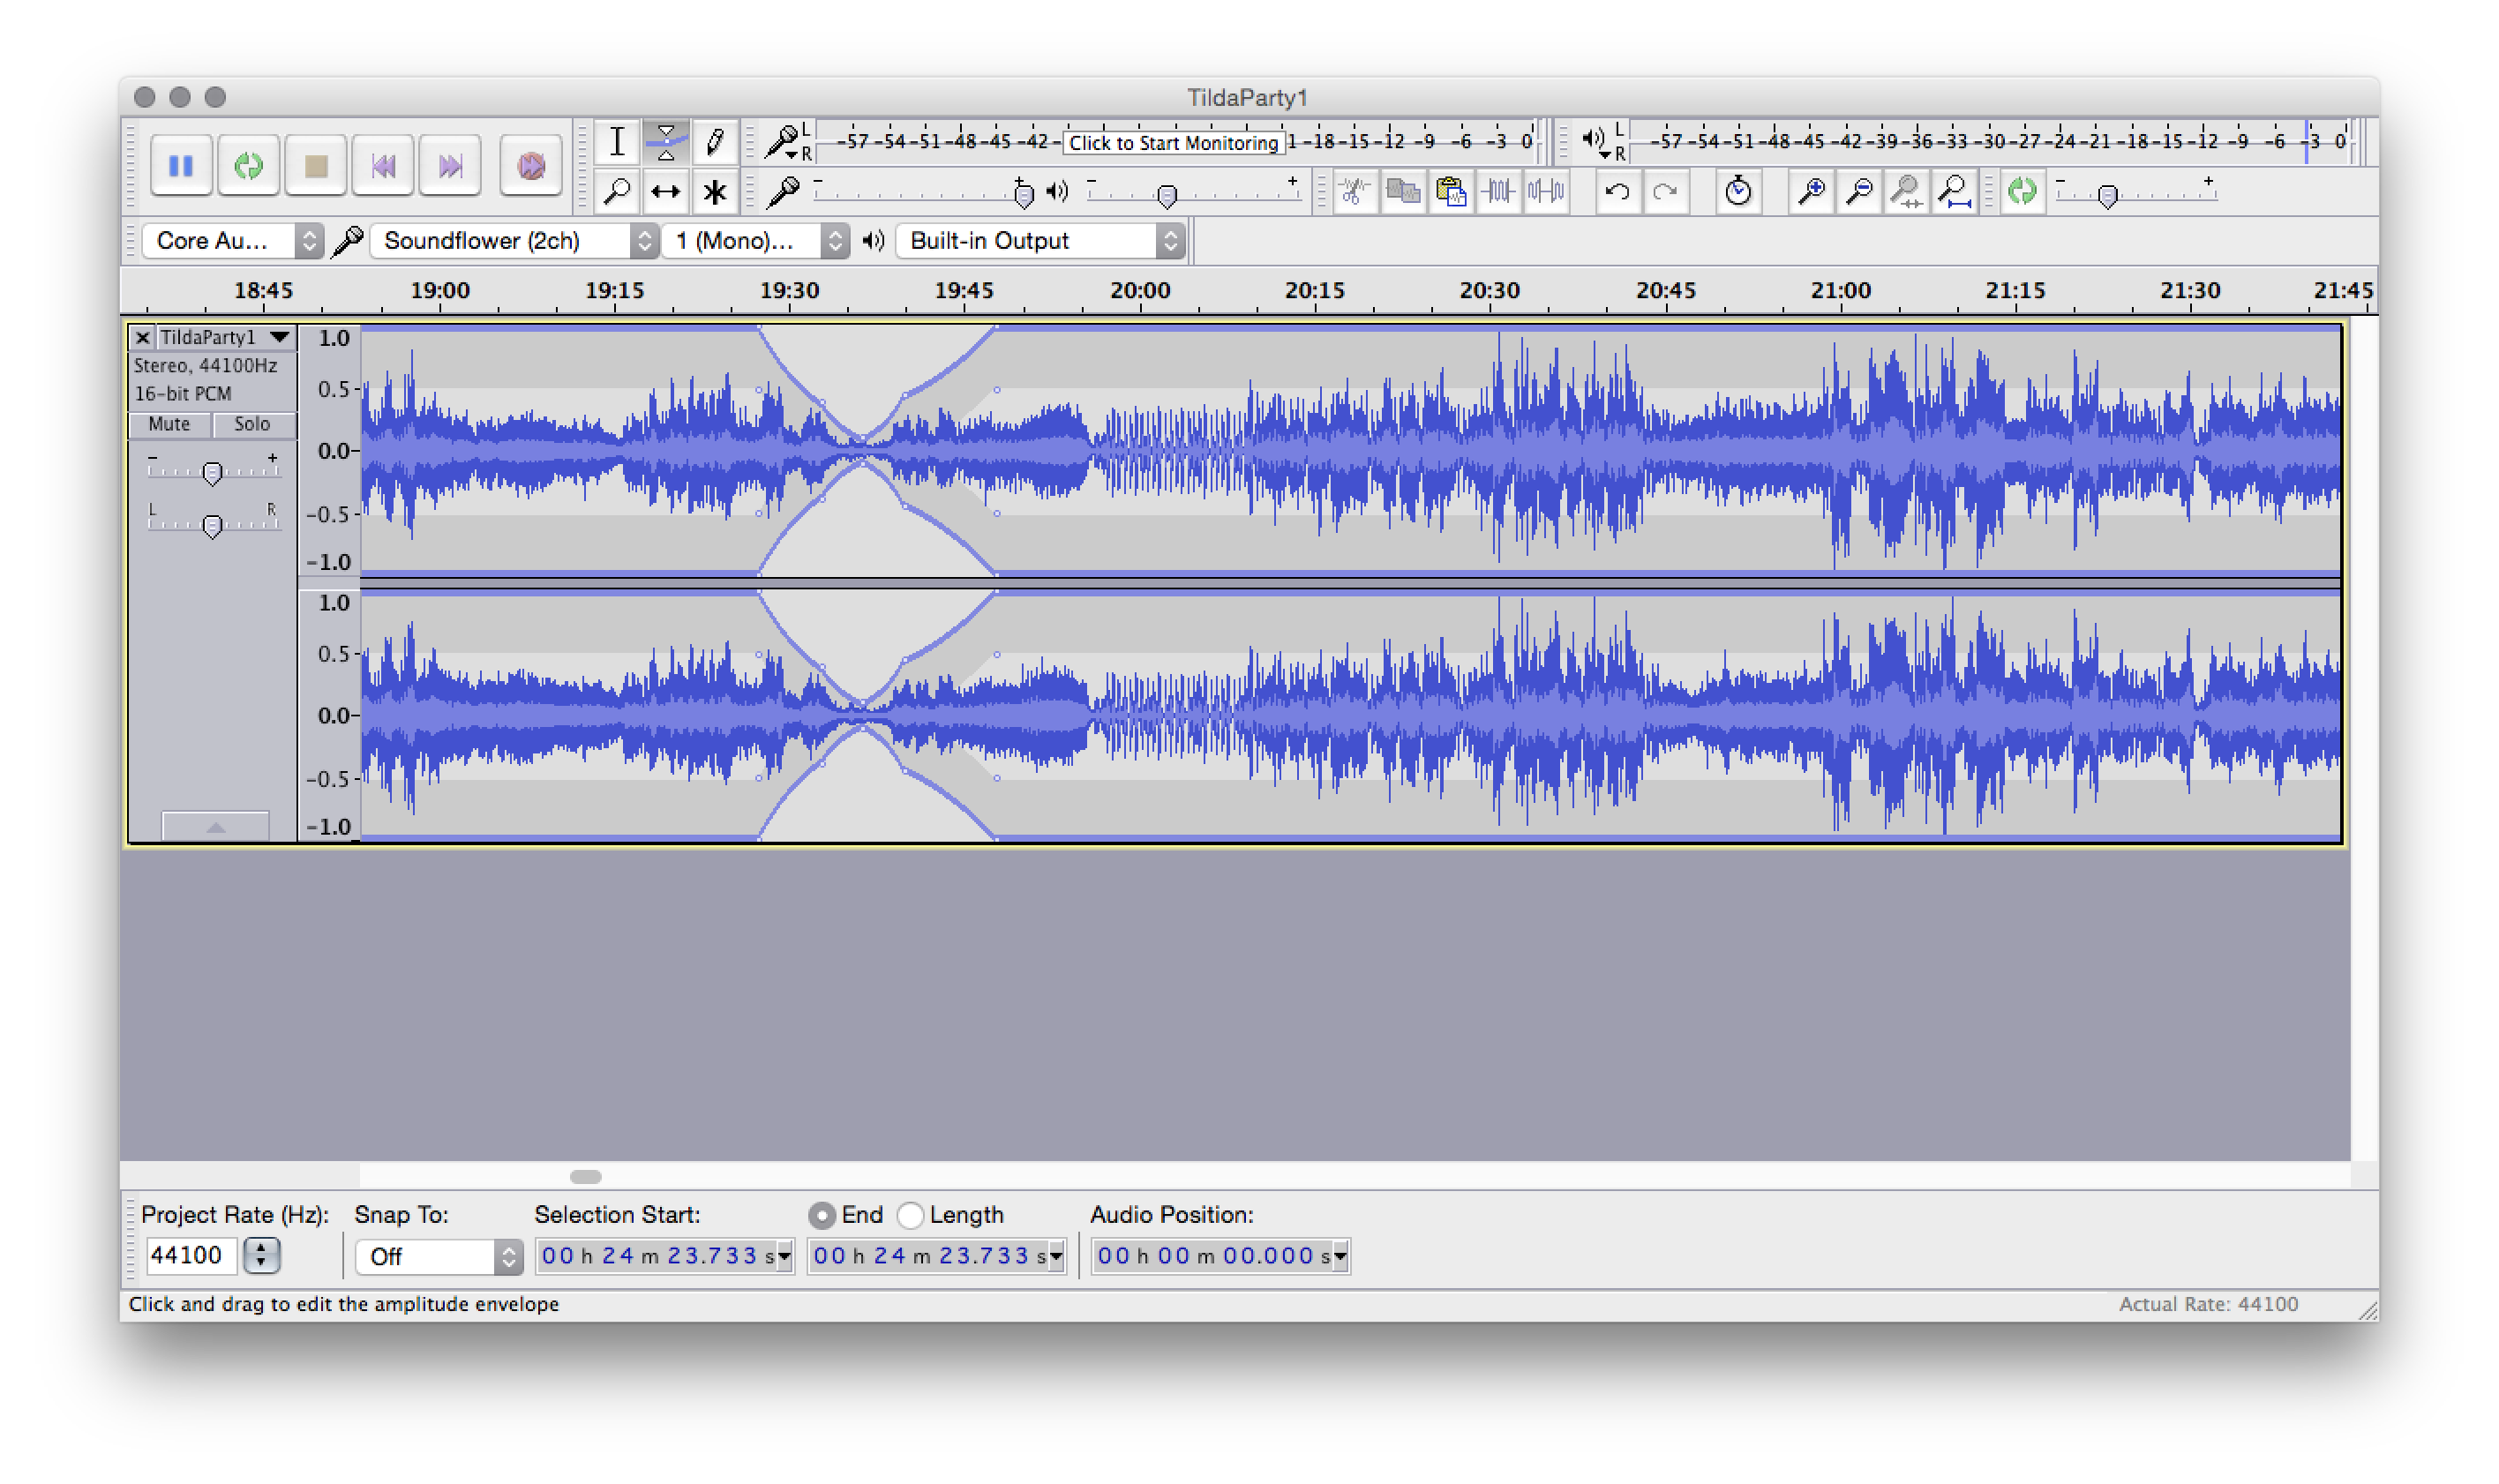This screenshot has height=1484, width=2499.
Task: Pause playback with the Pause button
Action: 181,165
